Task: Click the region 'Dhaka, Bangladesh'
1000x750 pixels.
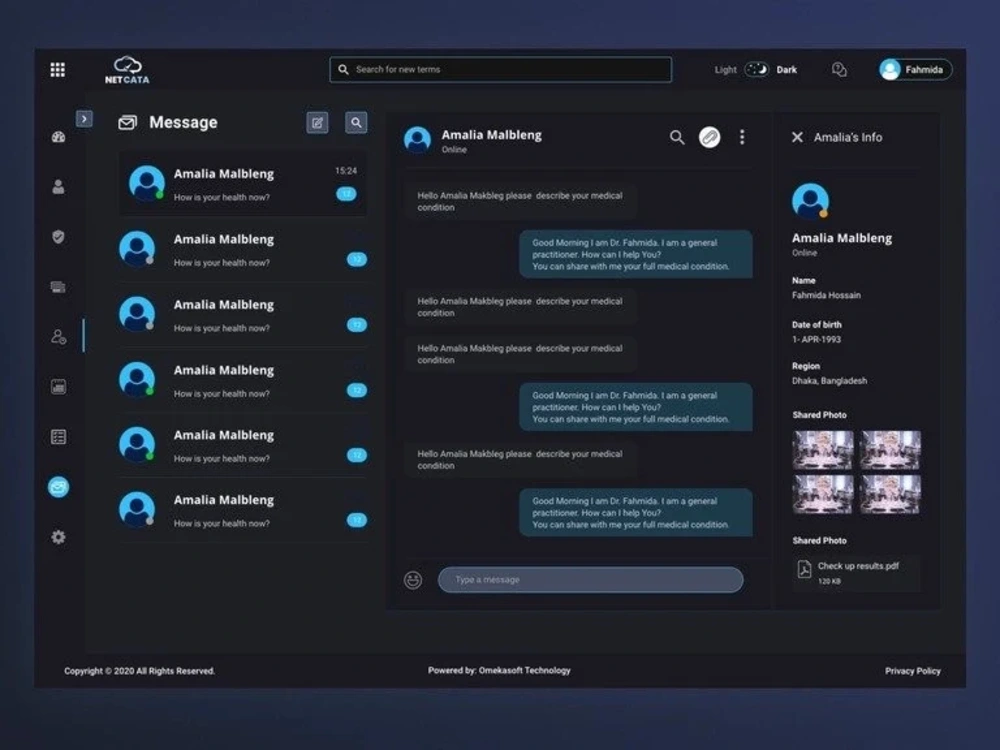Action: tap(829, 381)
